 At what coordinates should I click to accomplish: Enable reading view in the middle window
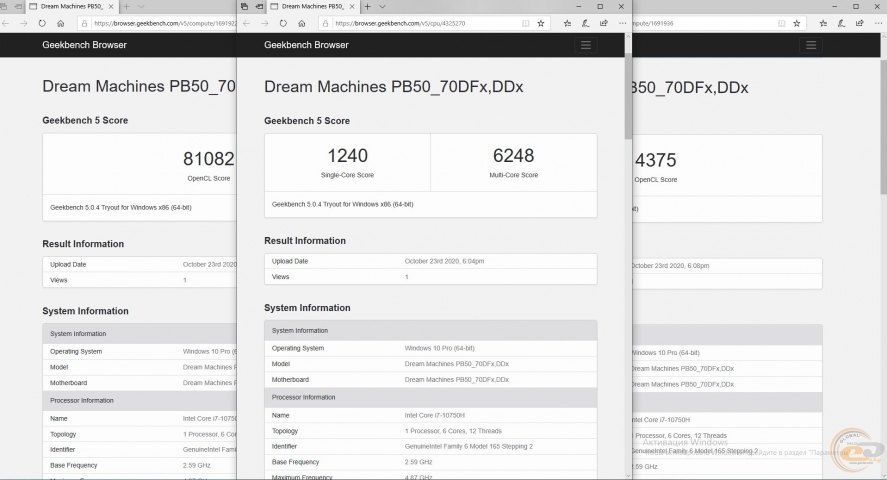coord(526,23)
